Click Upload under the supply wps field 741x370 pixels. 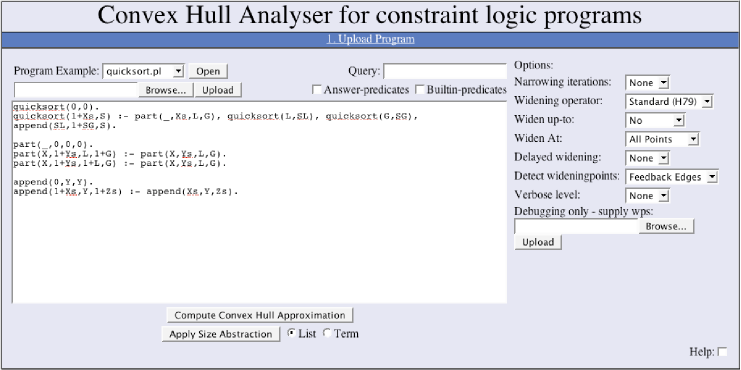click(538, 242)
